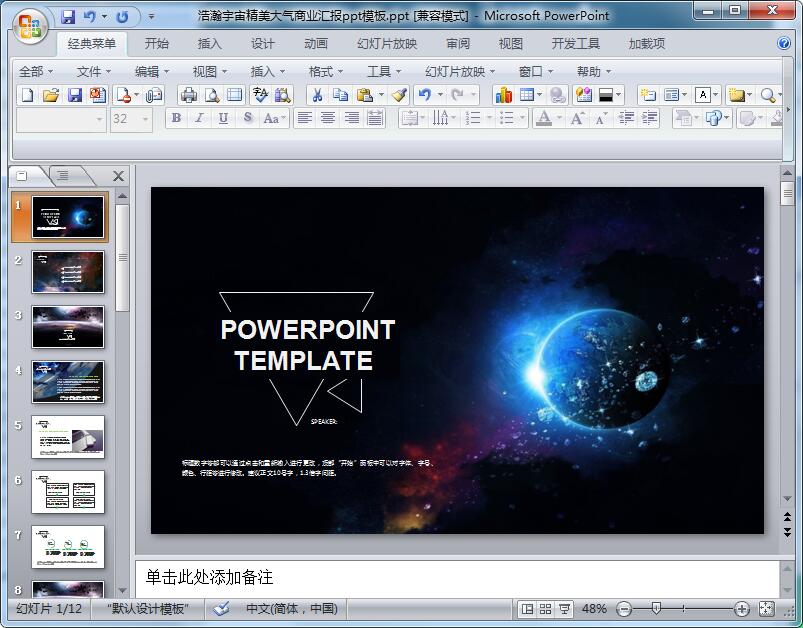Decrease font size
This screenshot has width=803, height=628.
601,118
